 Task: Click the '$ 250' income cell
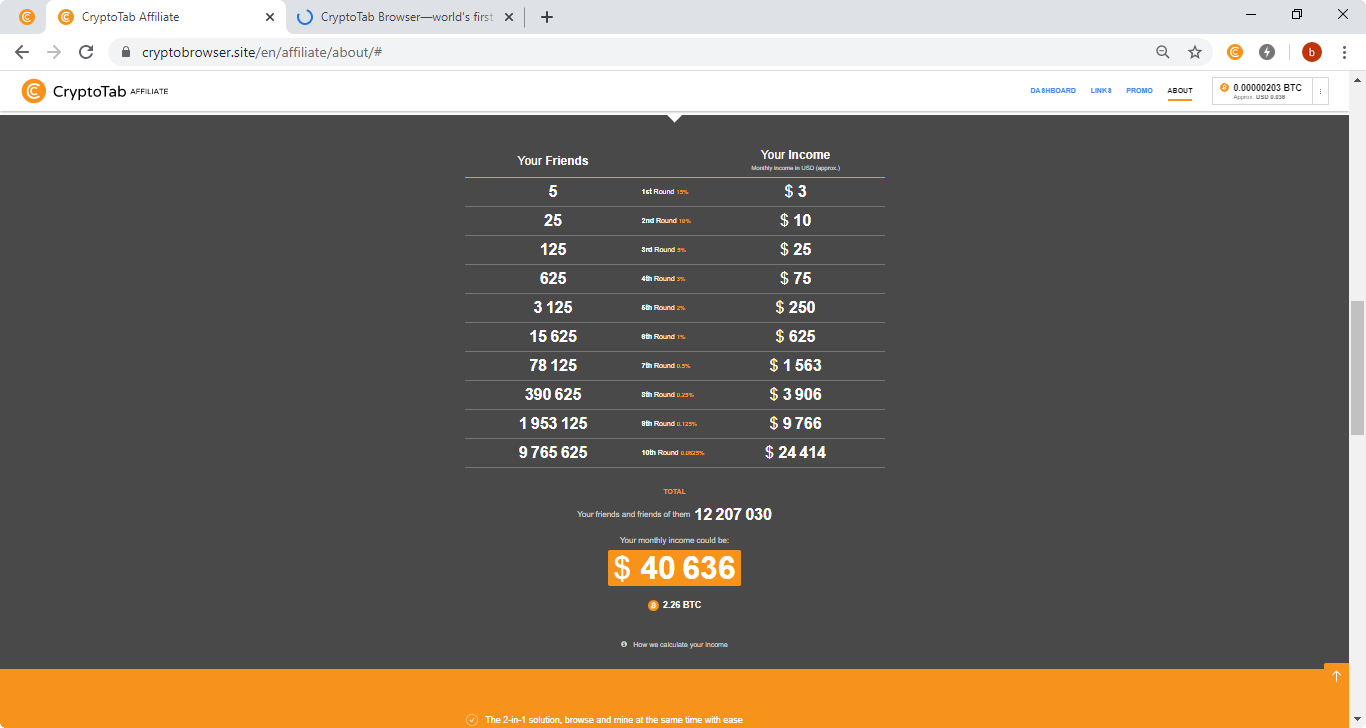796,308
